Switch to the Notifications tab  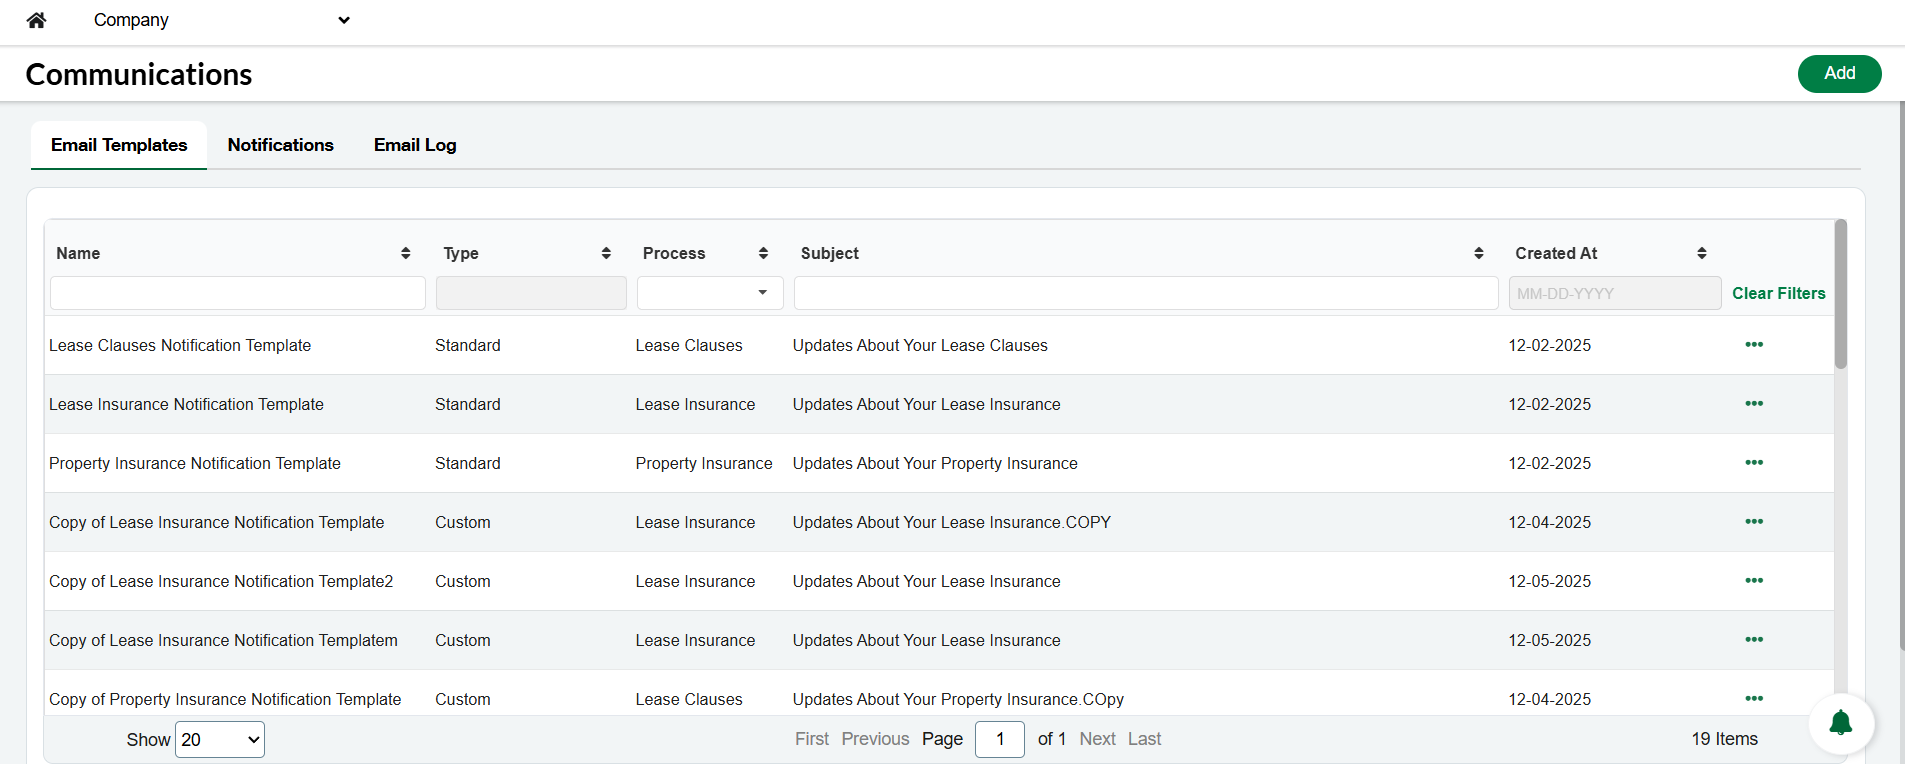281,145
